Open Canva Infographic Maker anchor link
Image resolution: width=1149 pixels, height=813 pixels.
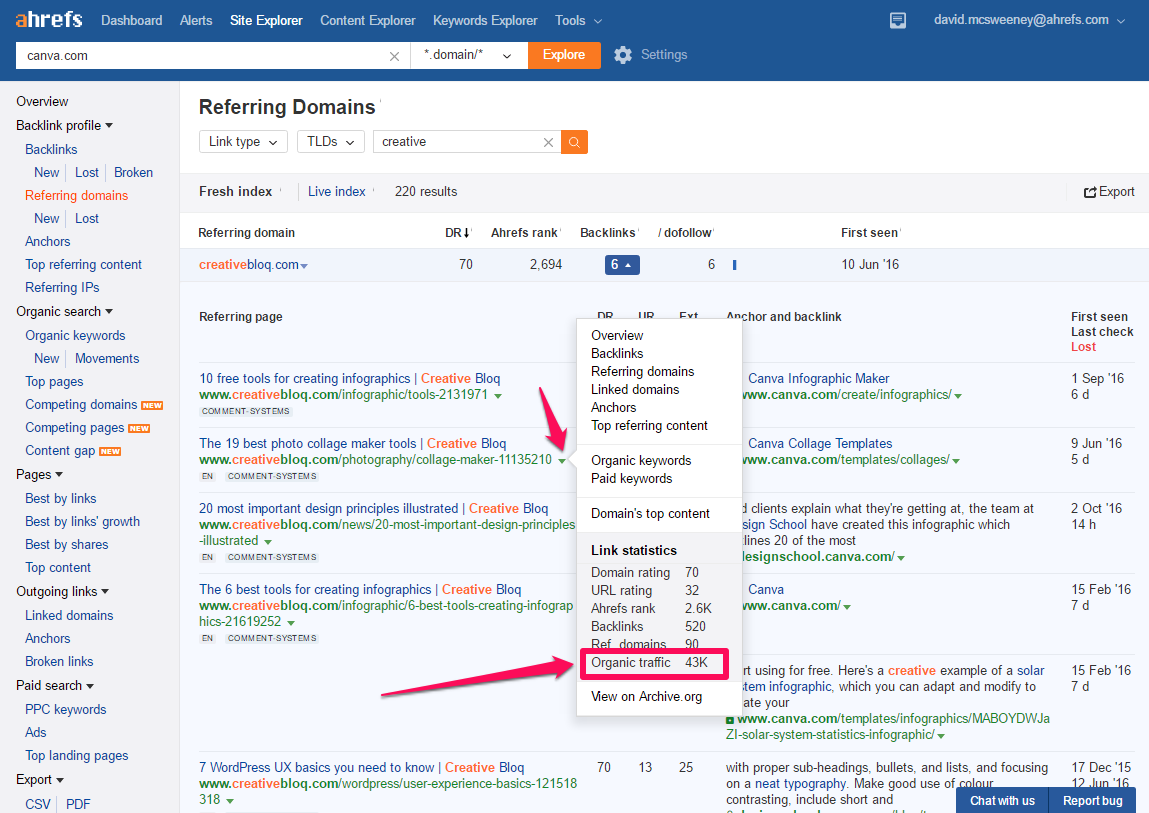coord(819,379)
